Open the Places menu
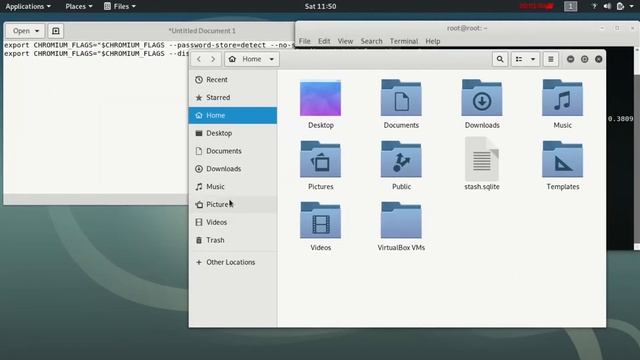Screen dimensions: 640x360 (79, 6)
